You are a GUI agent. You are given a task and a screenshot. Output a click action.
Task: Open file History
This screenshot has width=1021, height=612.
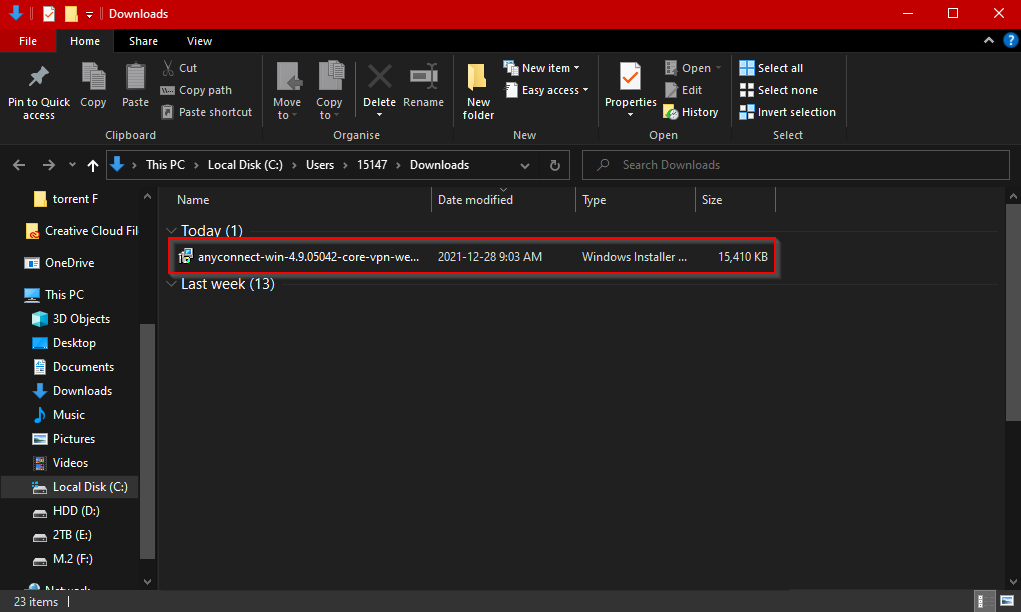(691, 112)
